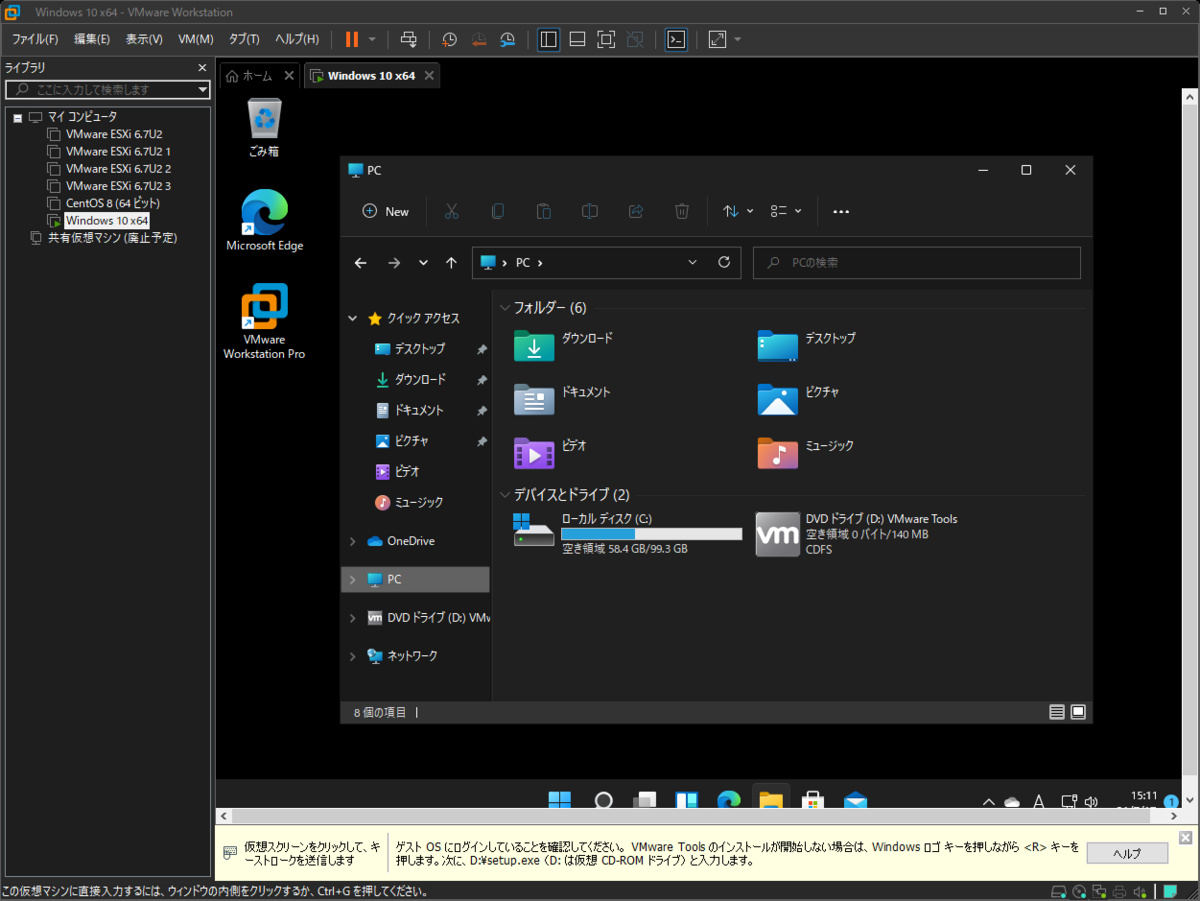
Task: Click the PCの検索 search box
Action: (917, 263)
